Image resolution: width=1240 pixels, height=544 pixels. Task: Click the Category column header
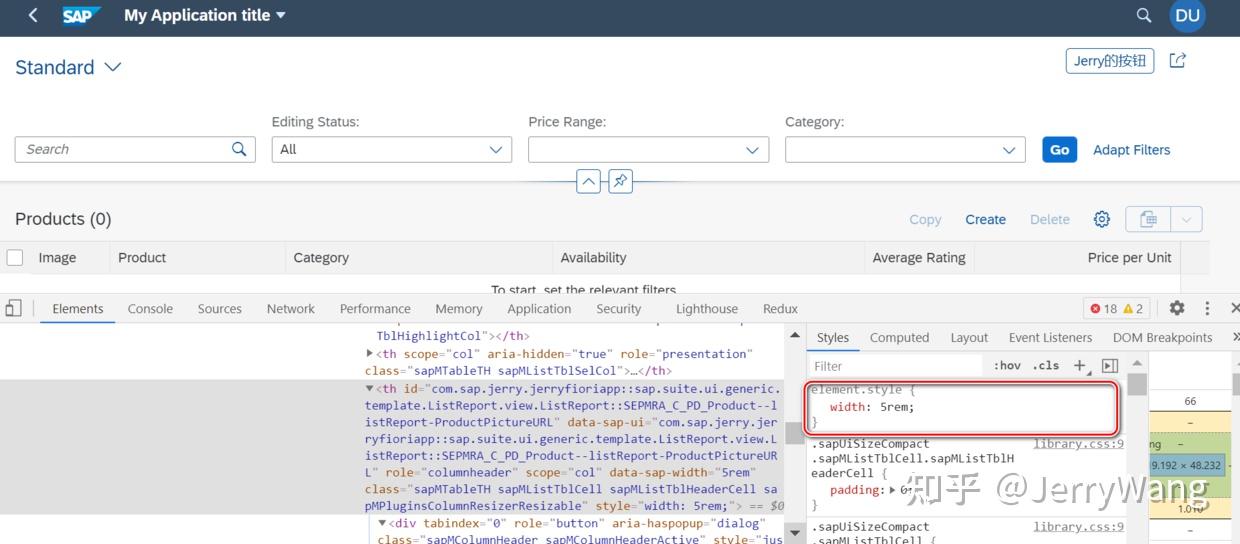[321, 257]
